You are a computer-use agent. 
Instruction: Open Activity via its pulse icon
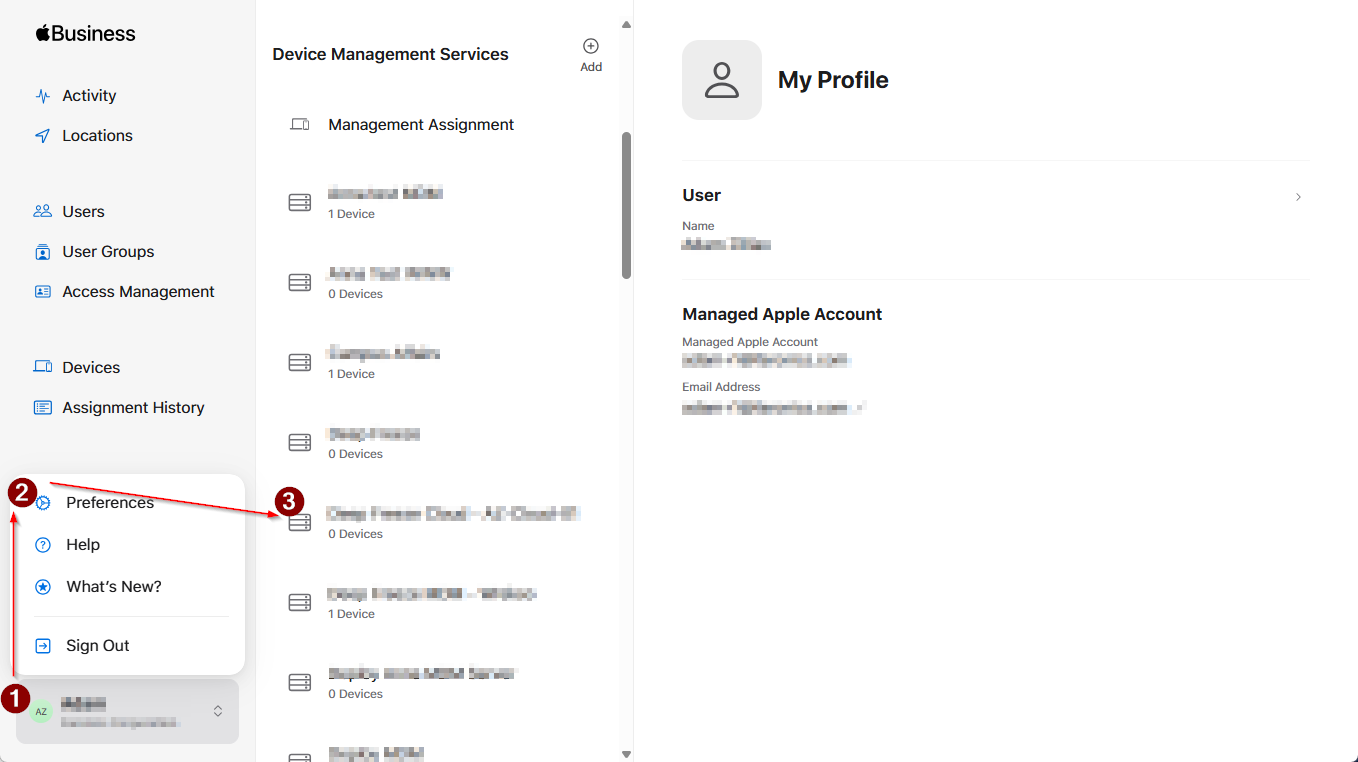(x=42, y=96)
